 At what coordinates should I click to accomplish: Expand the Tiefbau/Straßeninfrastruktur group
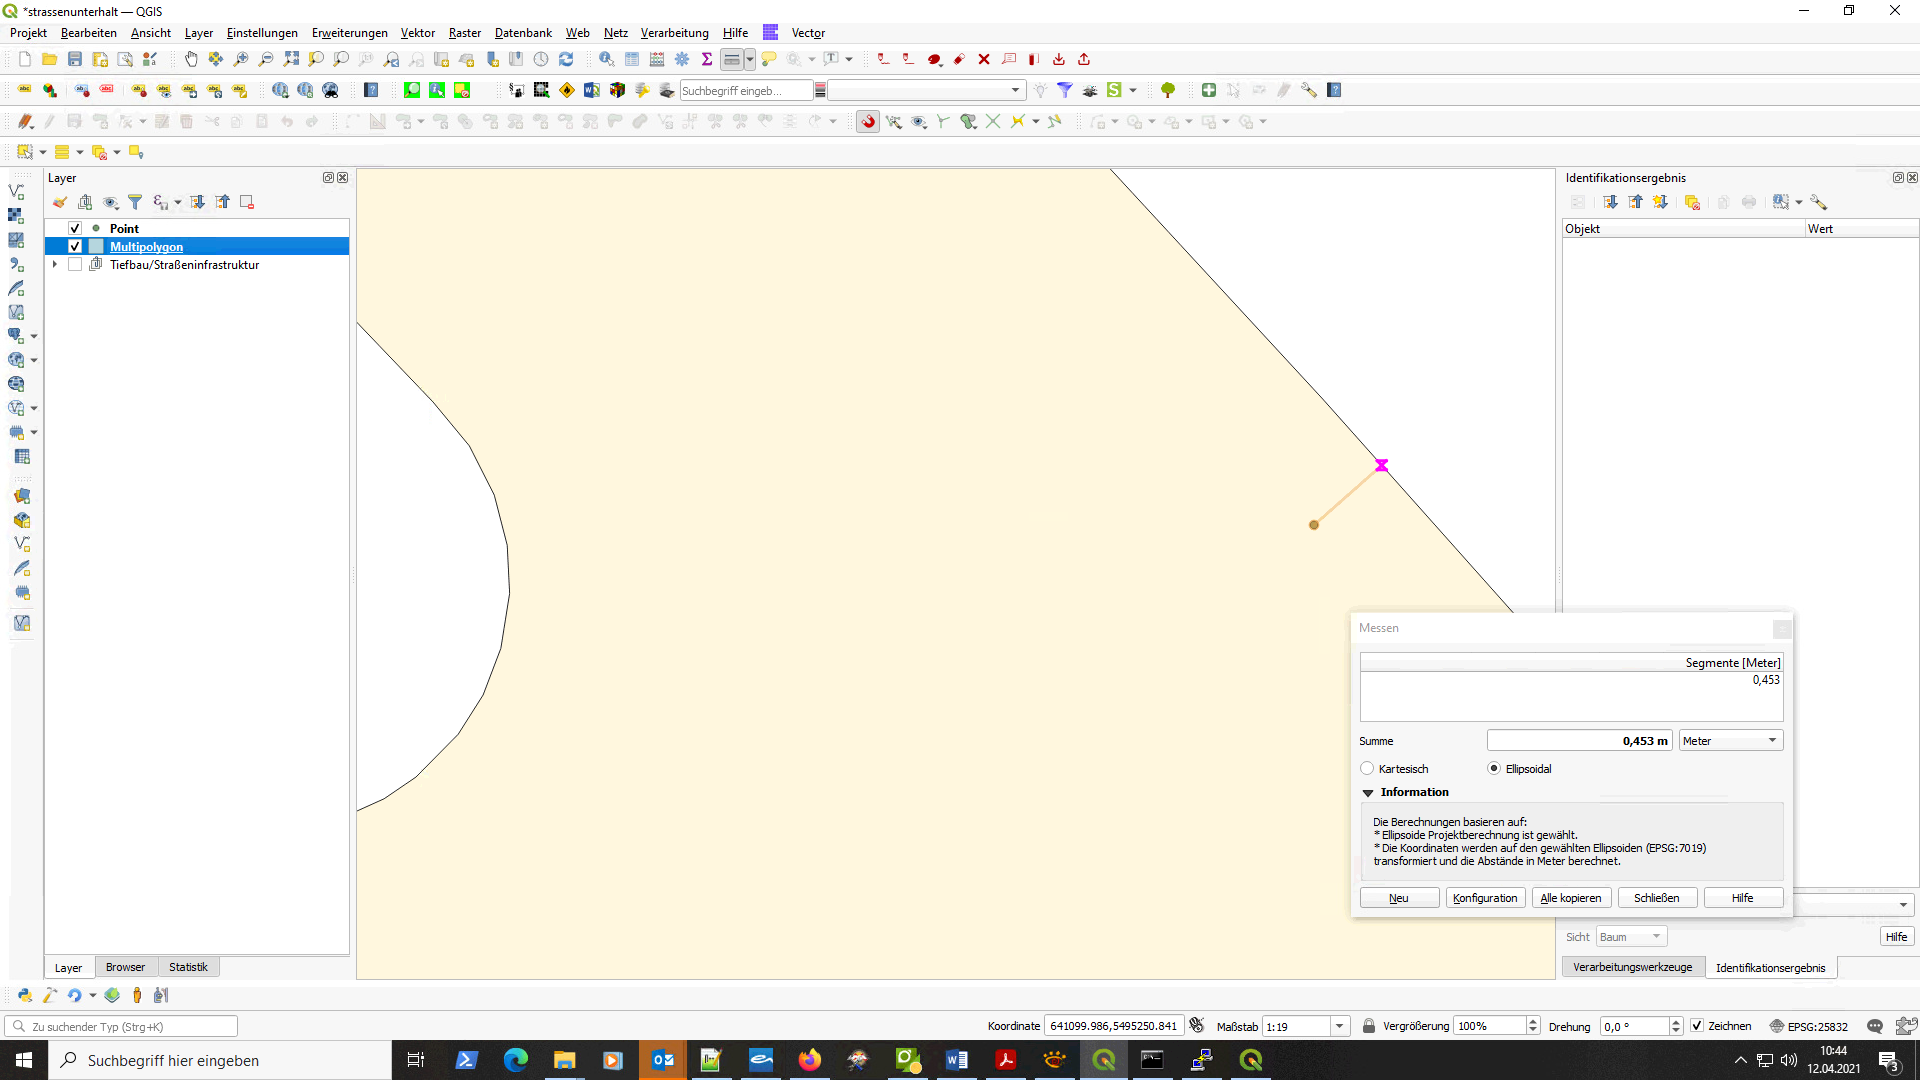[x=55, y=265]
